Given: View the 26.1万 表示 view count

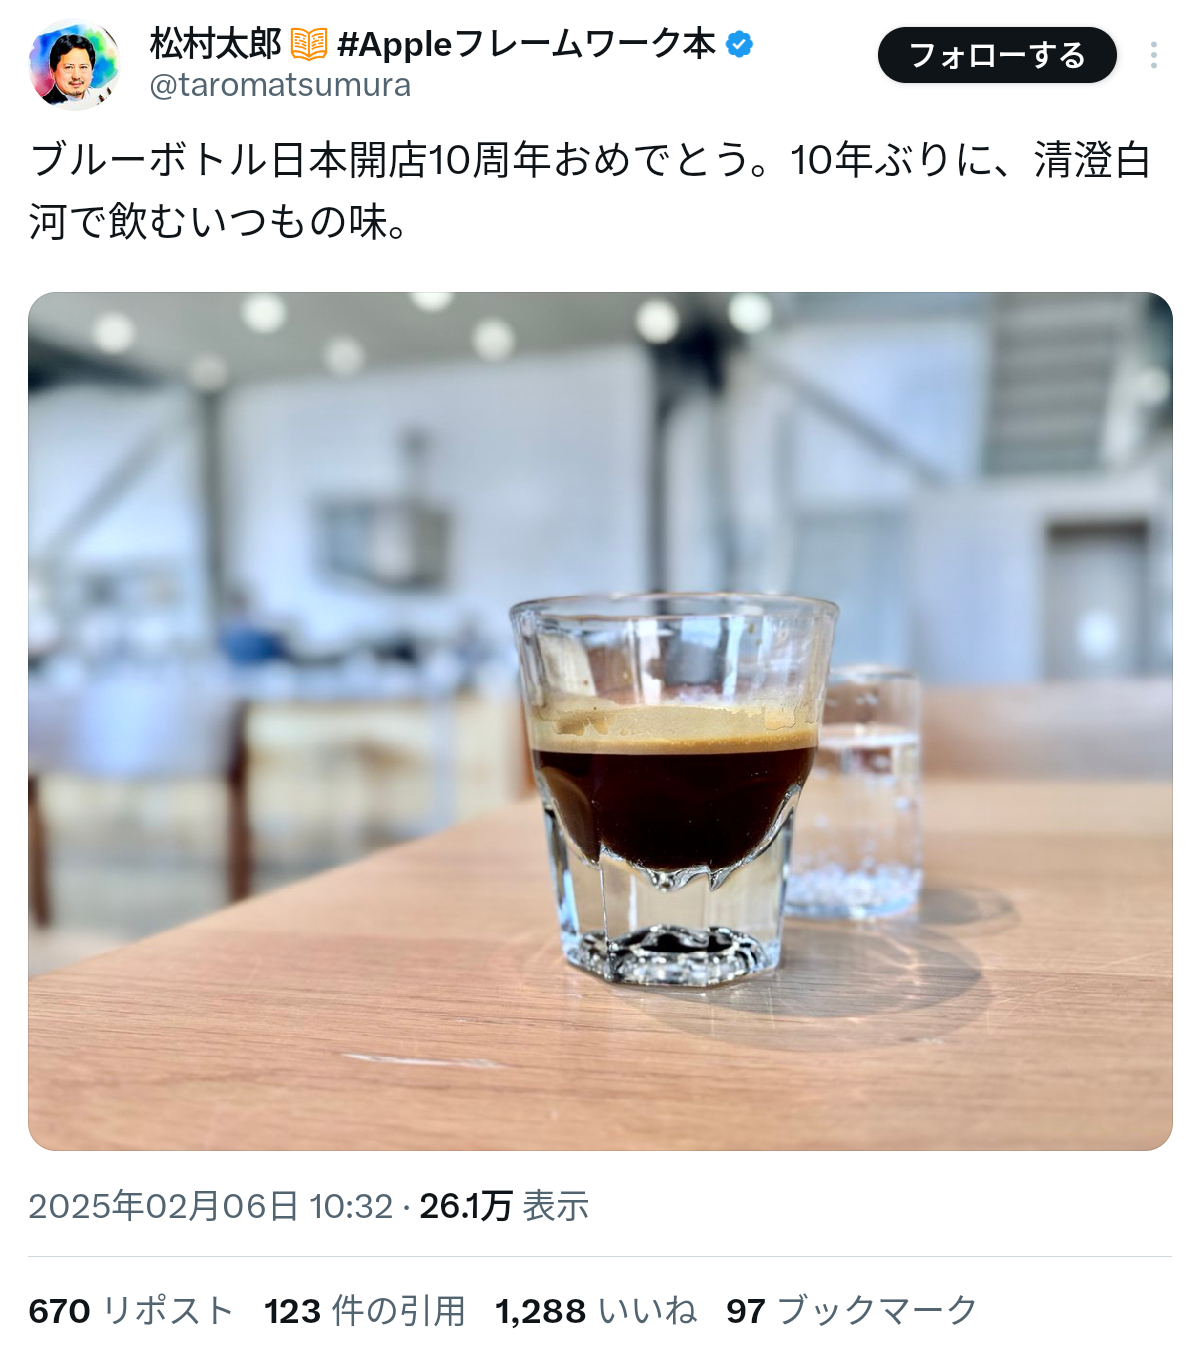Looking at the screenshot, I should (504, 1206).
